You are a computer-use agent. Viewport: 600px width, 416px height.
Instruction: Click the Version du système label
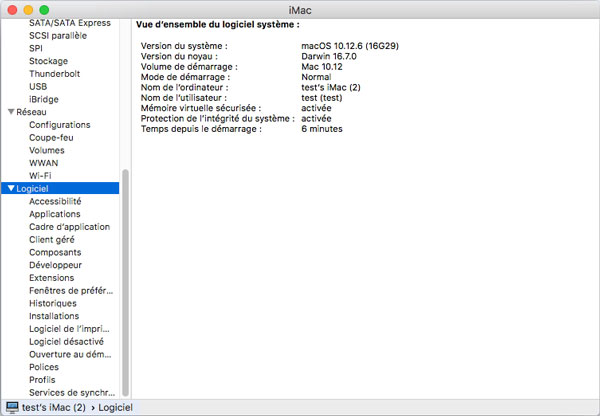point(184,46)
